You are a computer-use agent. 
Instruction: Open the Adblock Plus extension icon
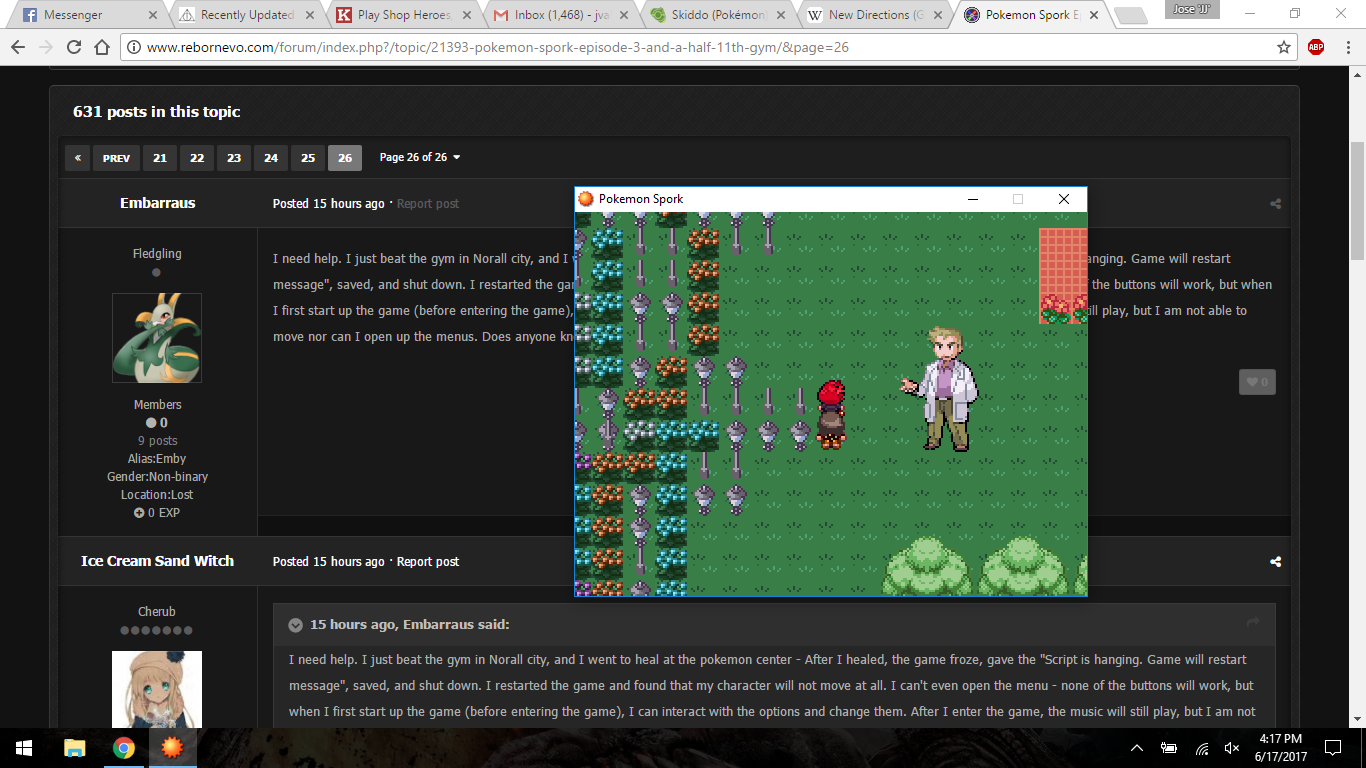[x=1316, y=47]
